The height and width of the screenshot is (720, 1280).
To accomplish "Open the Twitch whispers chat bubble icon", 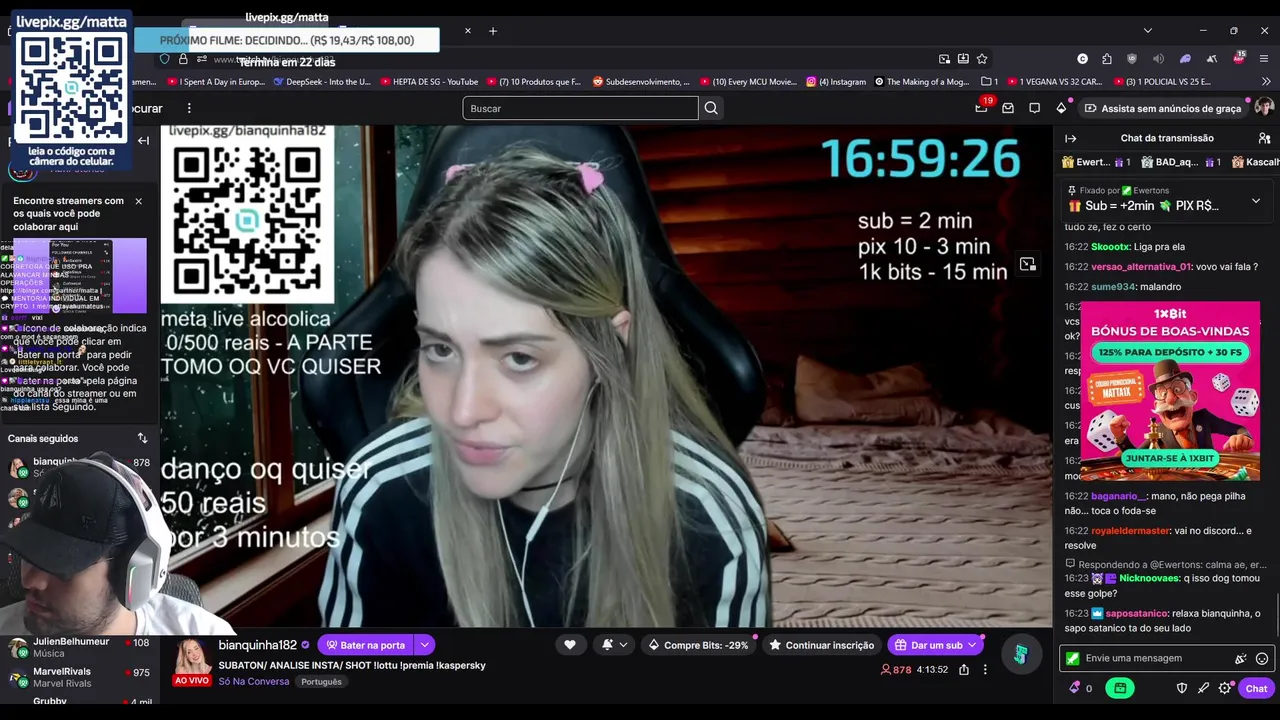I will coord(1035,108).
